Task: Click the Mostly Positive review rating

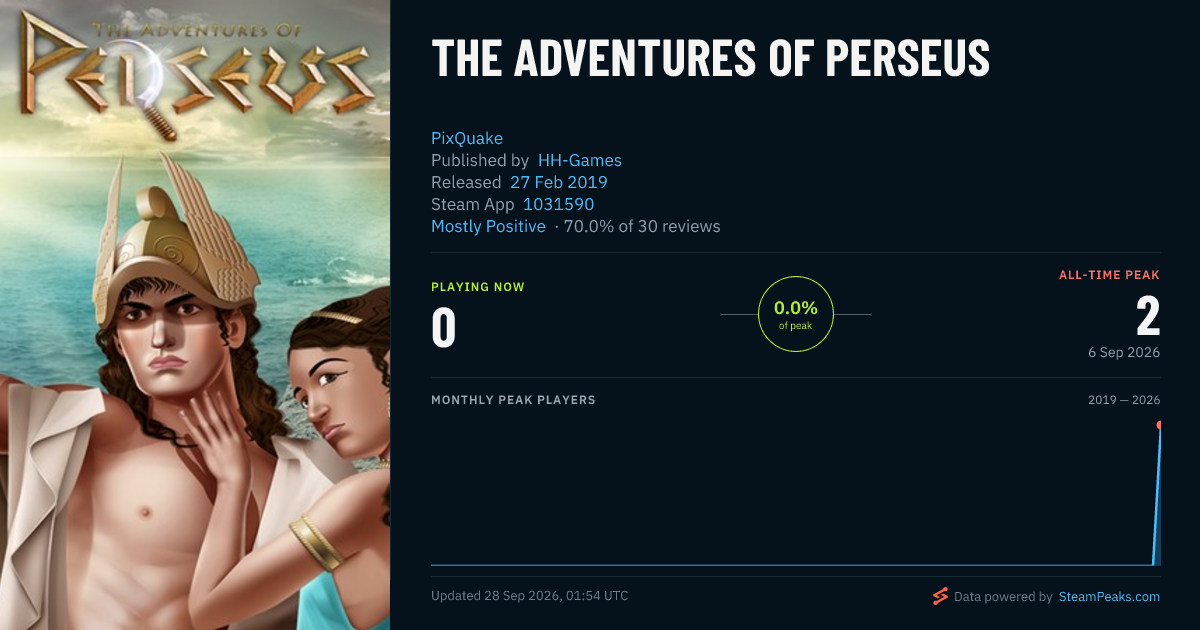Action: coord(488,226)
